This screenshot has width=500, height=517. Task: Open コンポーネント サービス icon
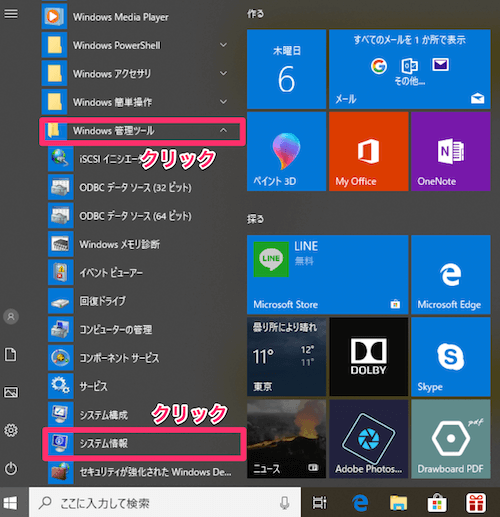click(60, 358)
